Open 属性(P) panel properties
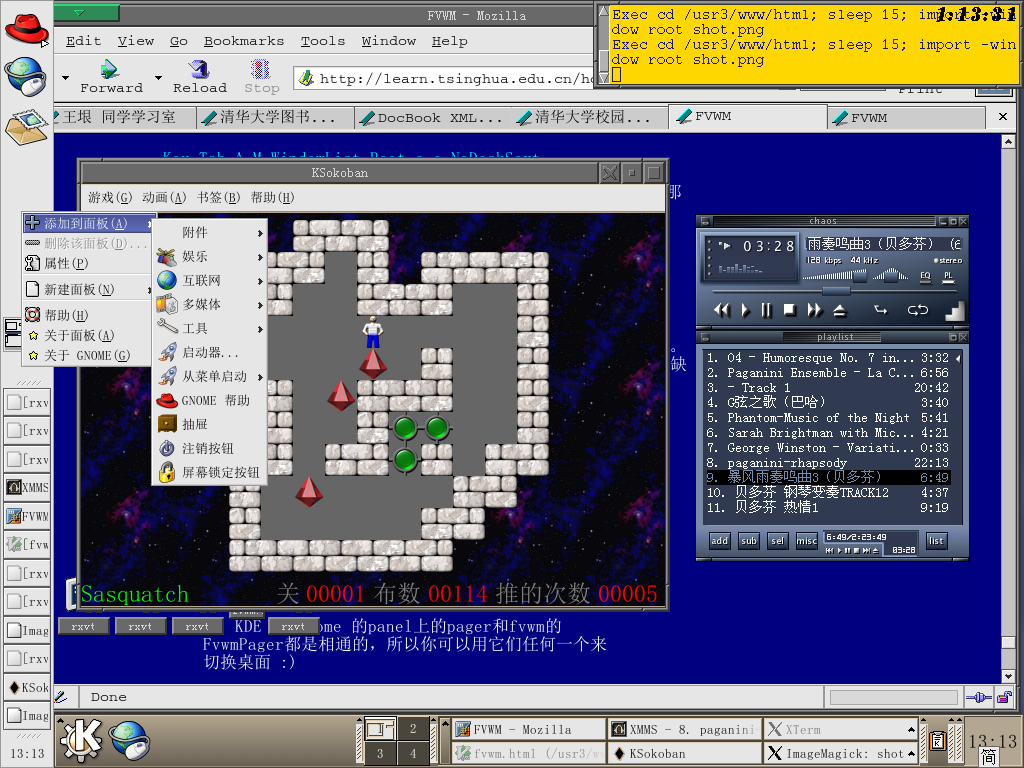The height and width of the screenshot is (768, 1024). pos(88,264)
